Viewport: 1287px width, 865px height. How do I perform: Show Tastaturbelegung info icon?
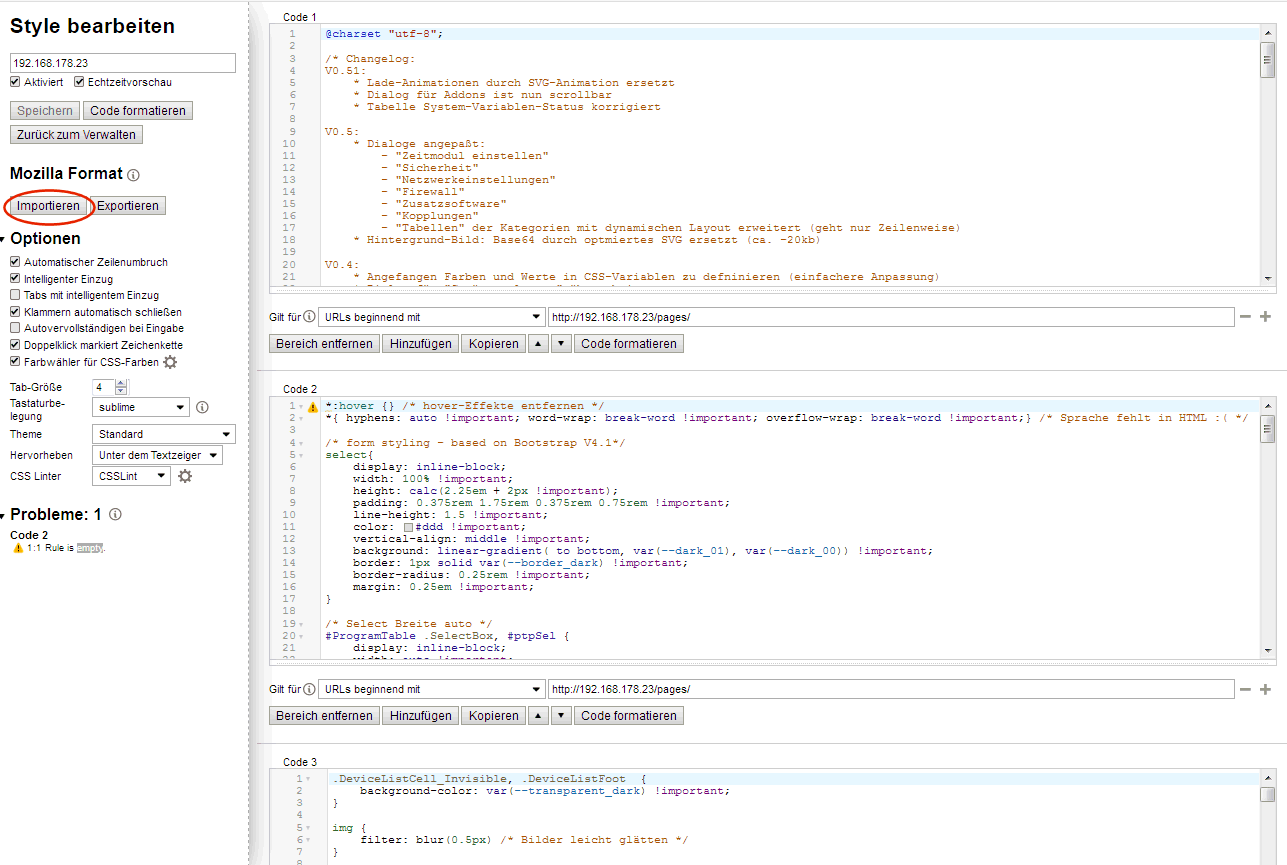(202, 408)
